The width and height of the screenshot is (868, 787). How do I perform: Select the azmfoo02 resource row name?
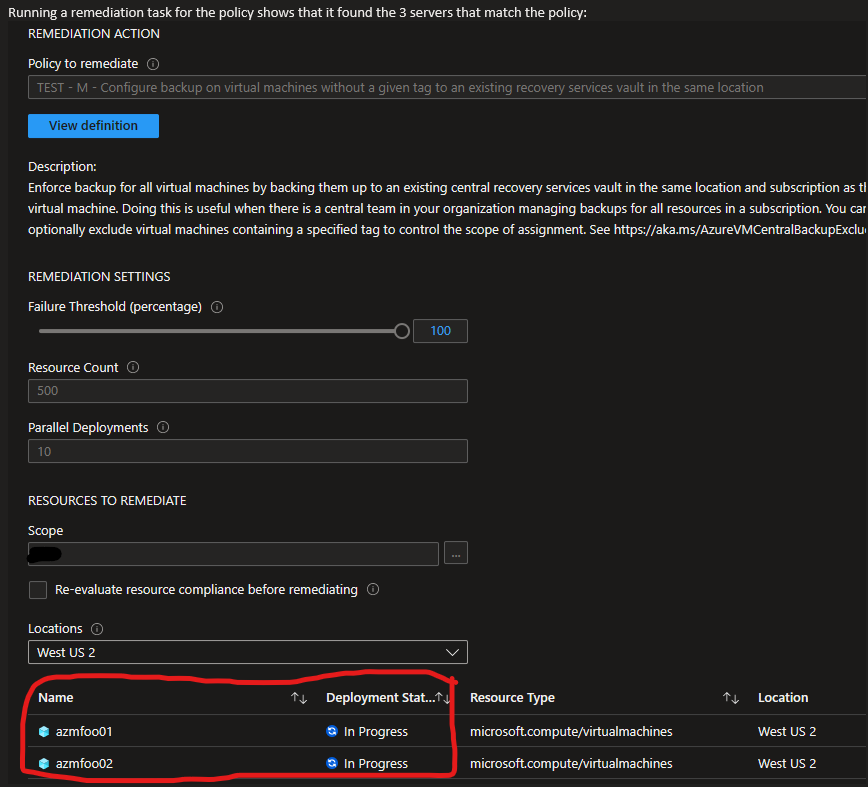(84, 764)
